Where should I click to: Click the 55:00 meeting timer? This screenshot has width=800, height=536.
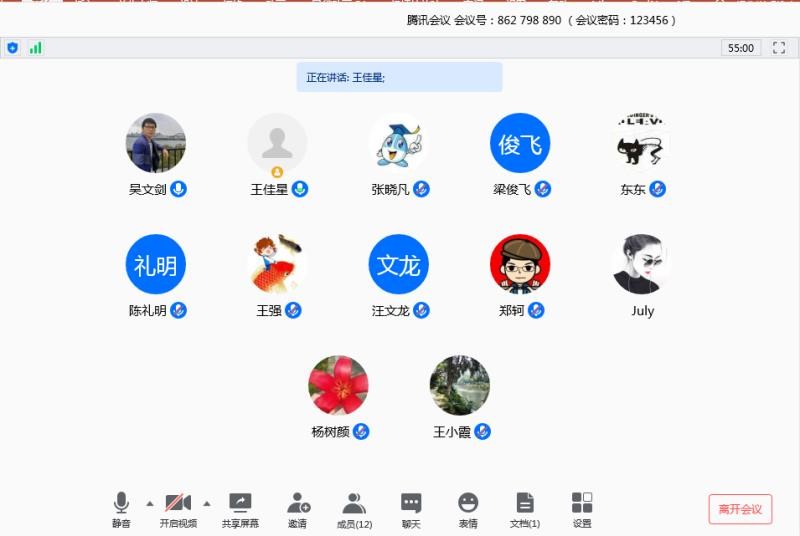click(x=741, y=48)
